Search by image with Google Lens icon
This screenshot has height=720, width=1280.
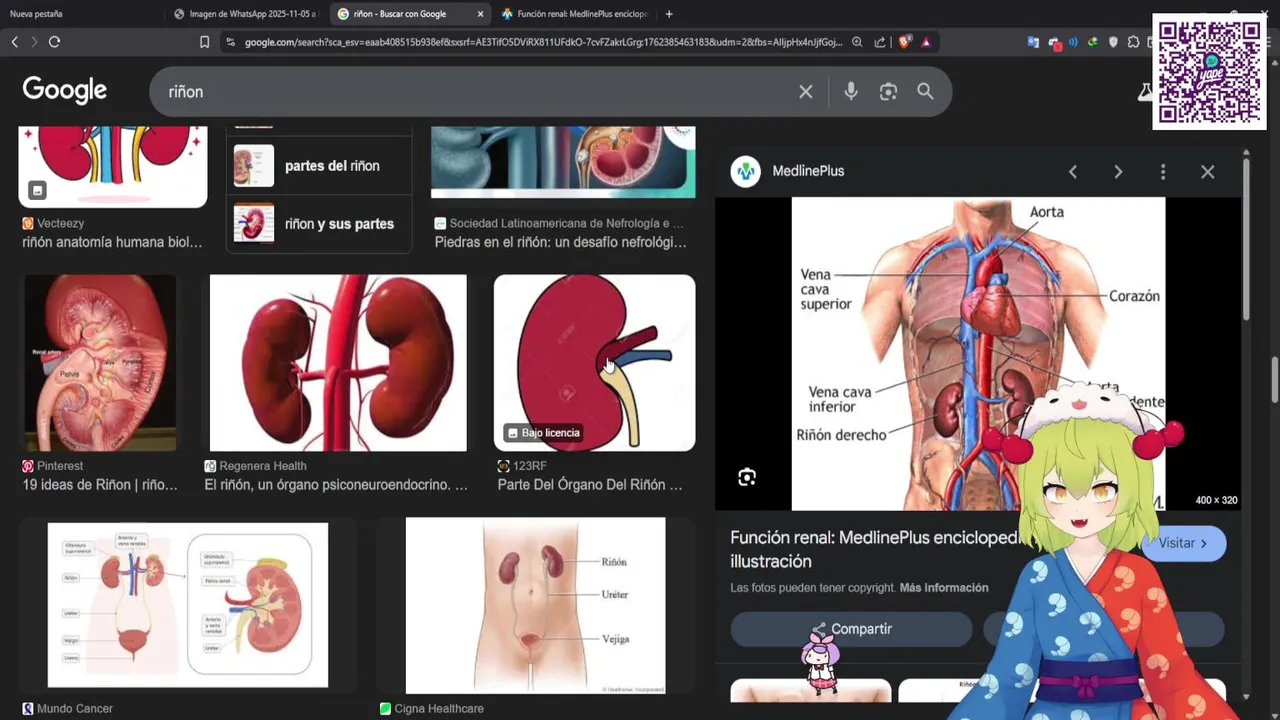[x=888, y=91]
